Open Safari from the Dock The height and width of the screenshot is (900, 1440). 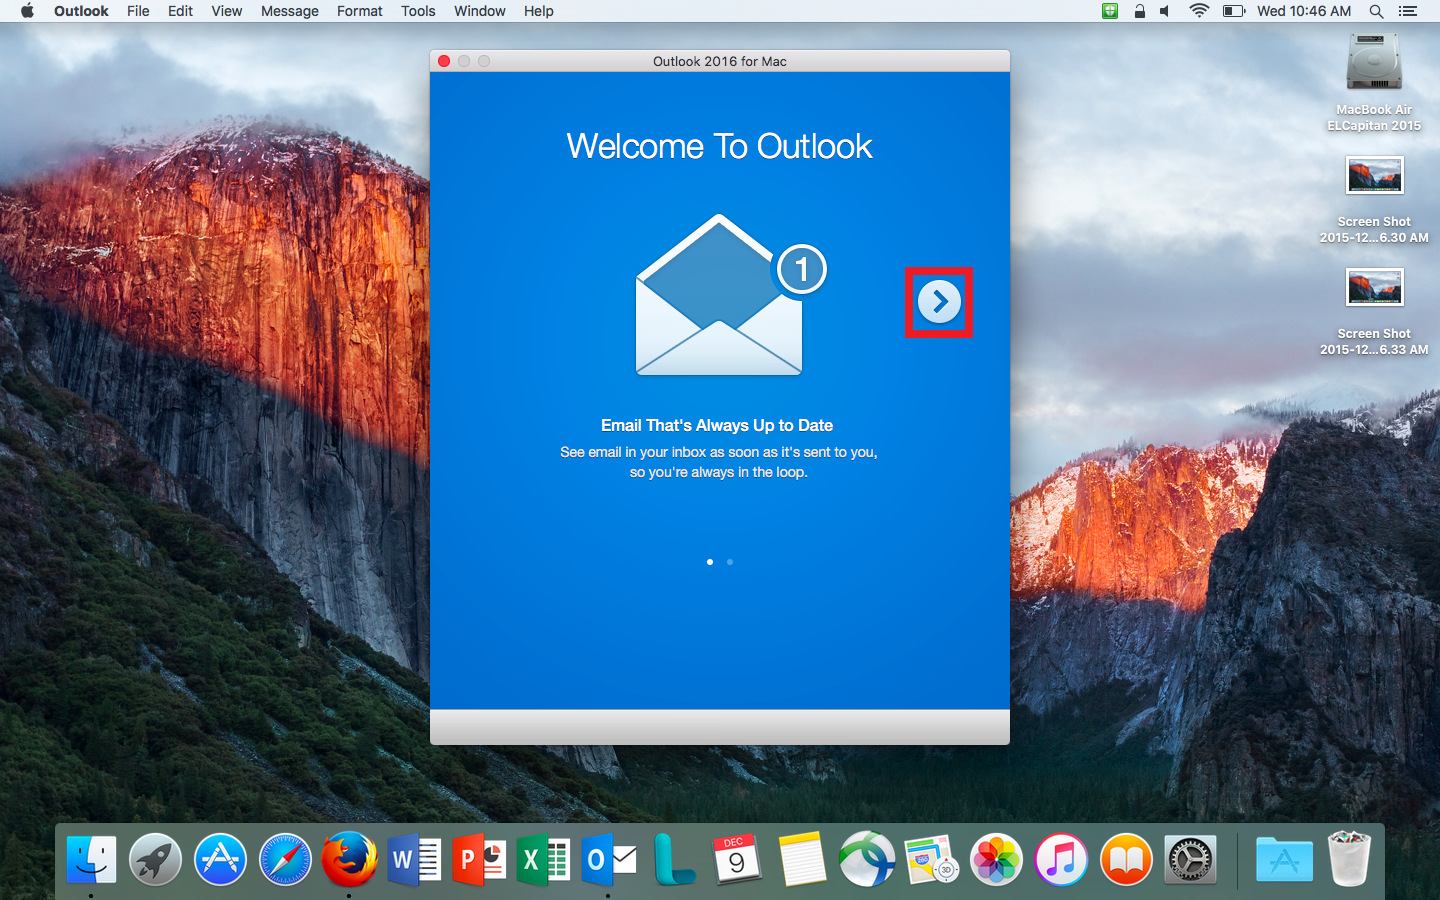(285, 860)
